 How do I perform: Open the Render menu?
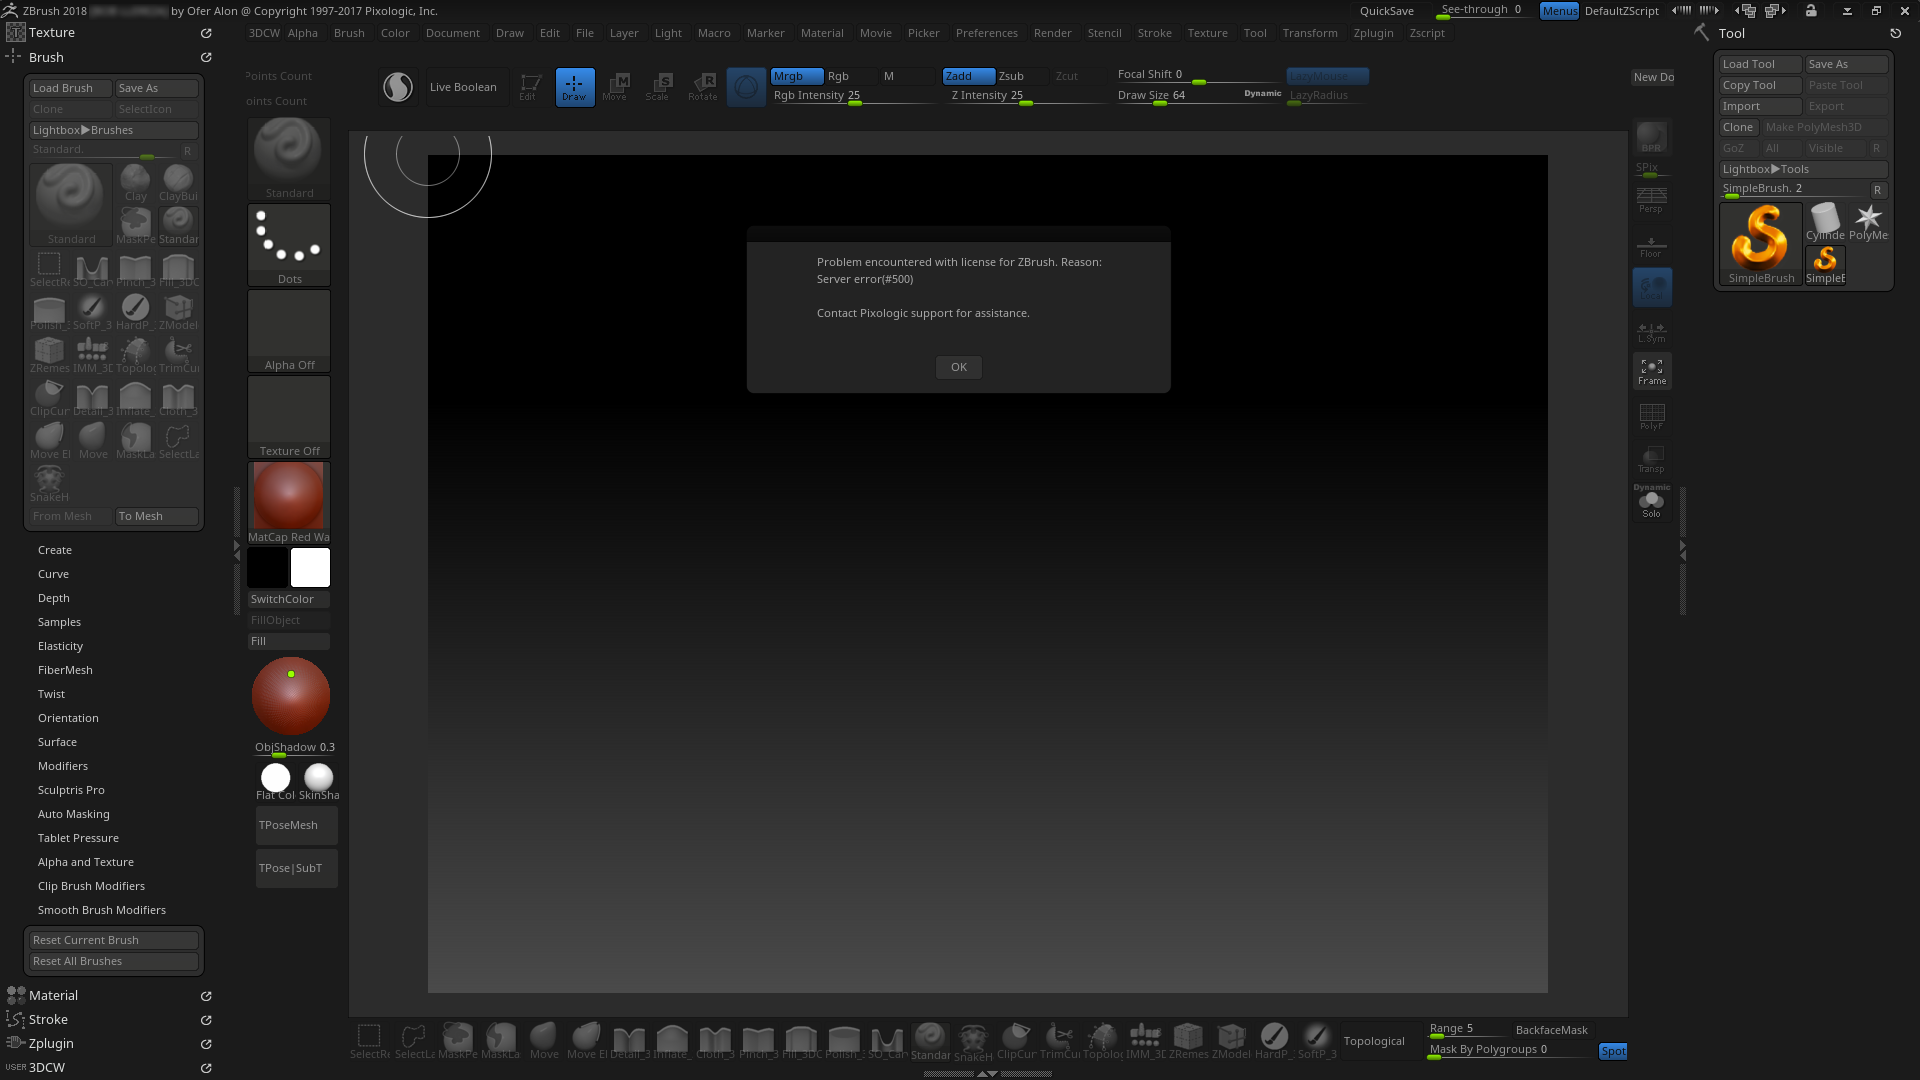pyautogui.click(x=1052, y=33)
